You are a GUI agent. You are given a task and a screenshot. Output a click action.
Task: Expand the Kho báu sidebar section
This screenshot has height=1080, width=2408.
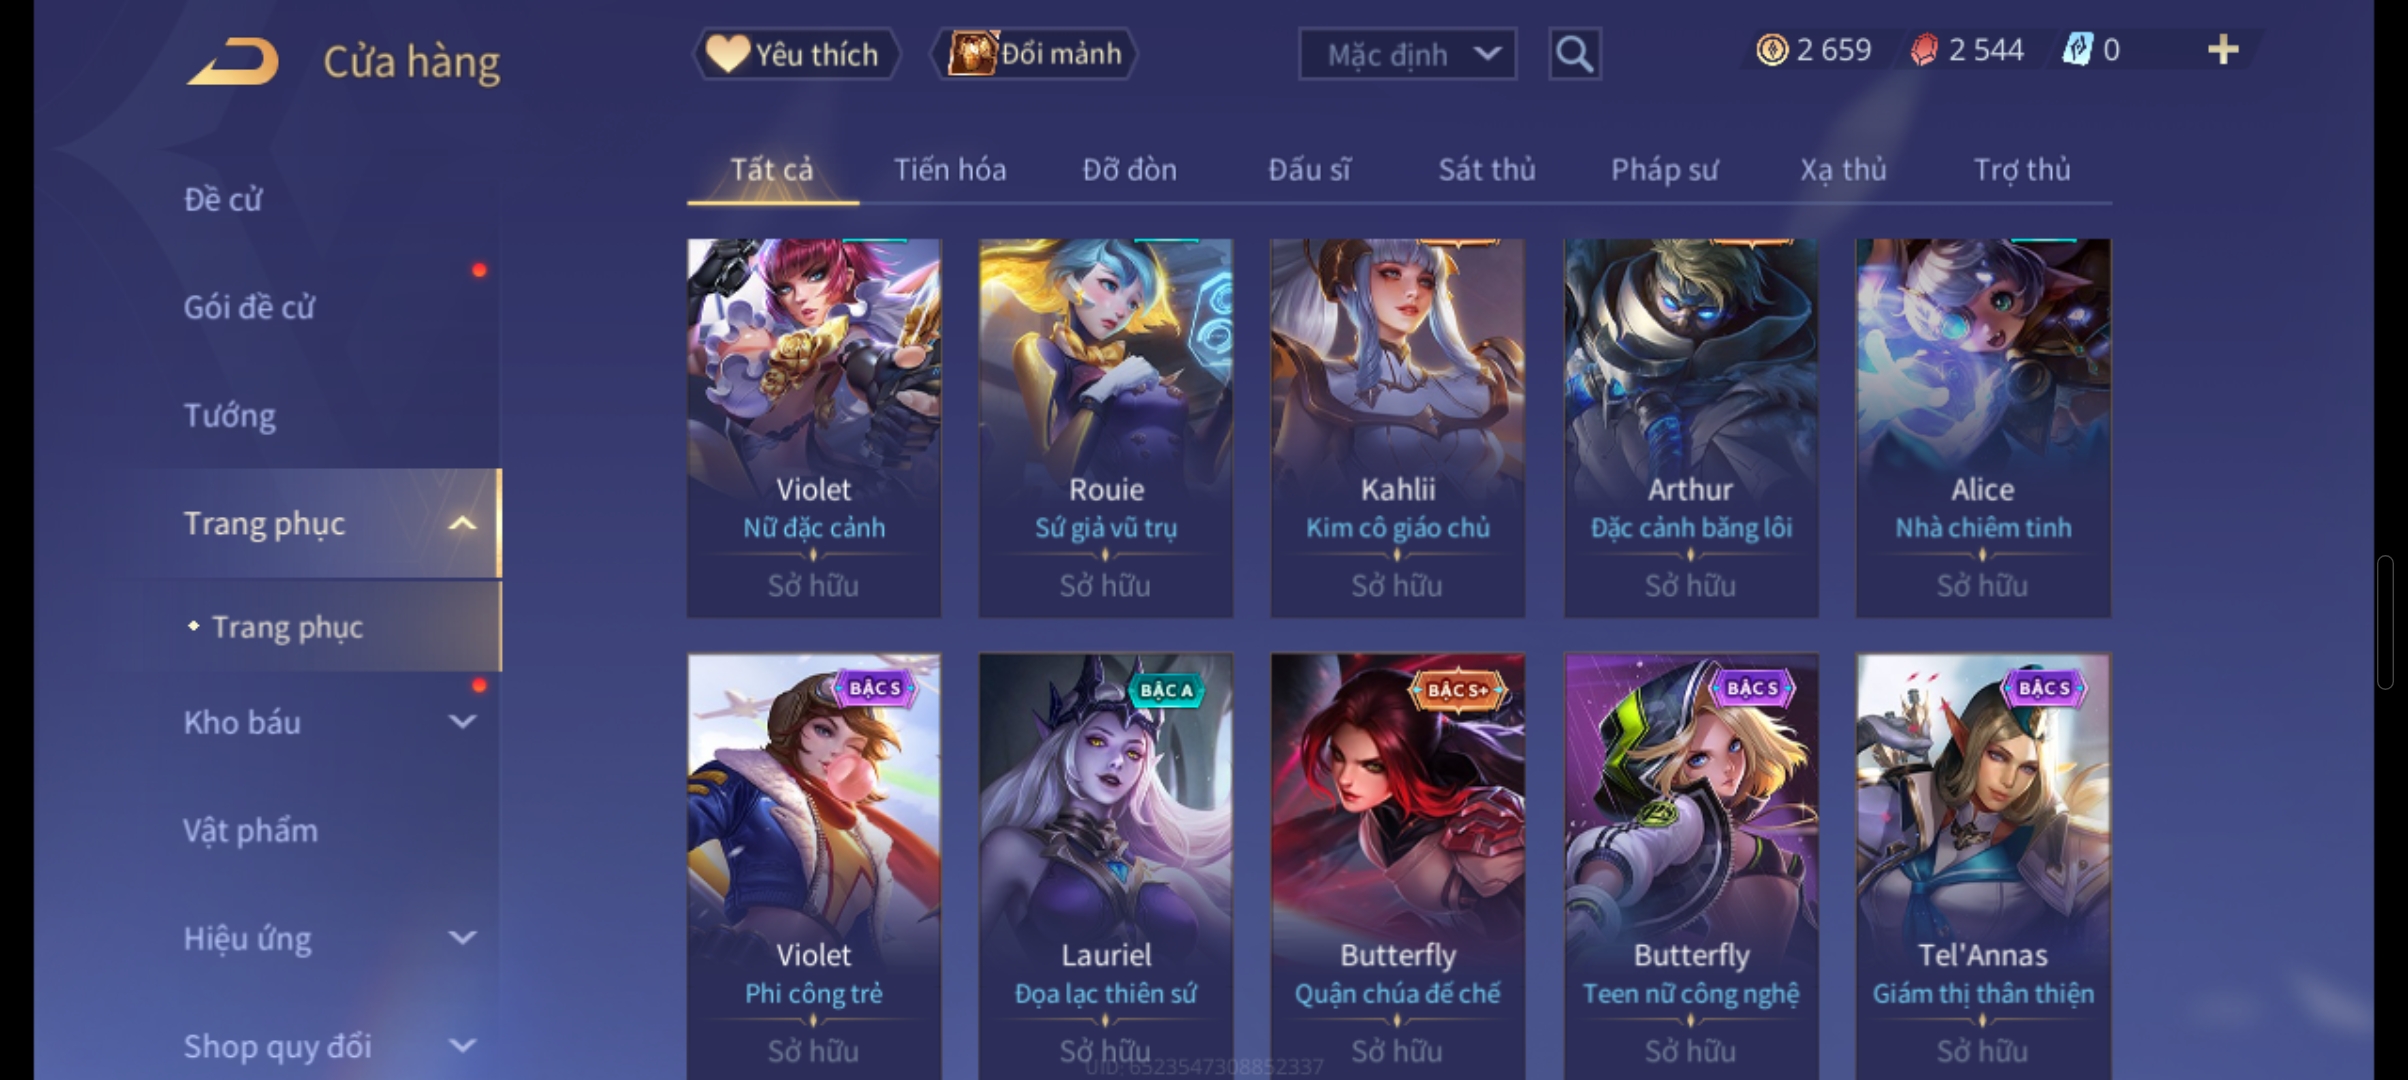tap(461, 722)
